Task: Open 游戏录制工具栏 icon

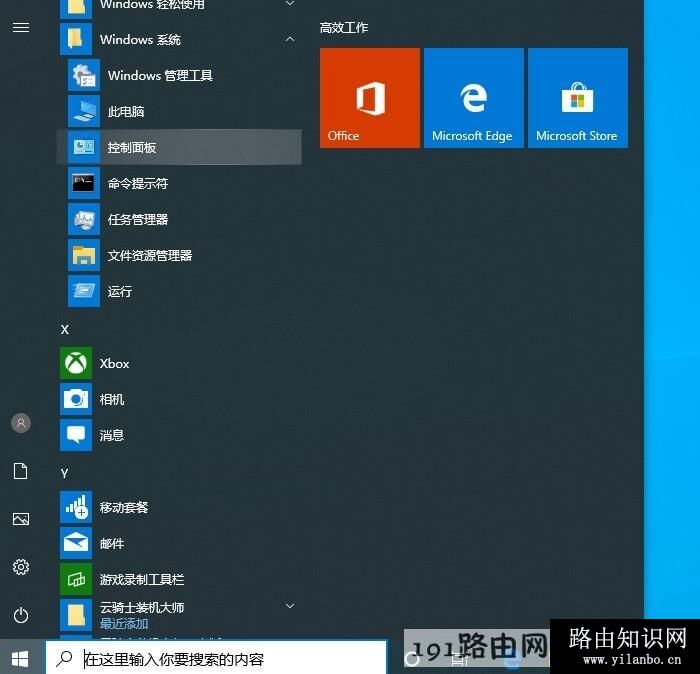Action: click(x=76, y=579)
